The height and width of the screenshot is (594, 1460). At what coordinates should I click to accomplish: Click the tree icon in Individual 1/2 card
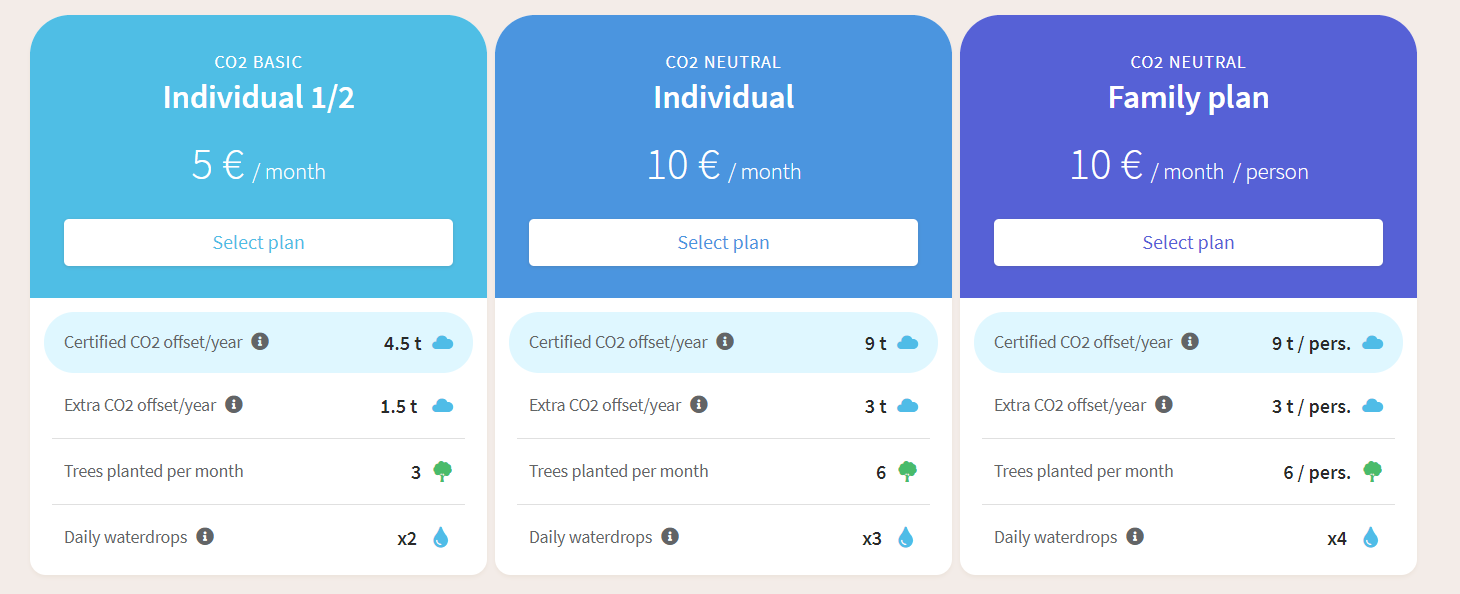point(442,471)
